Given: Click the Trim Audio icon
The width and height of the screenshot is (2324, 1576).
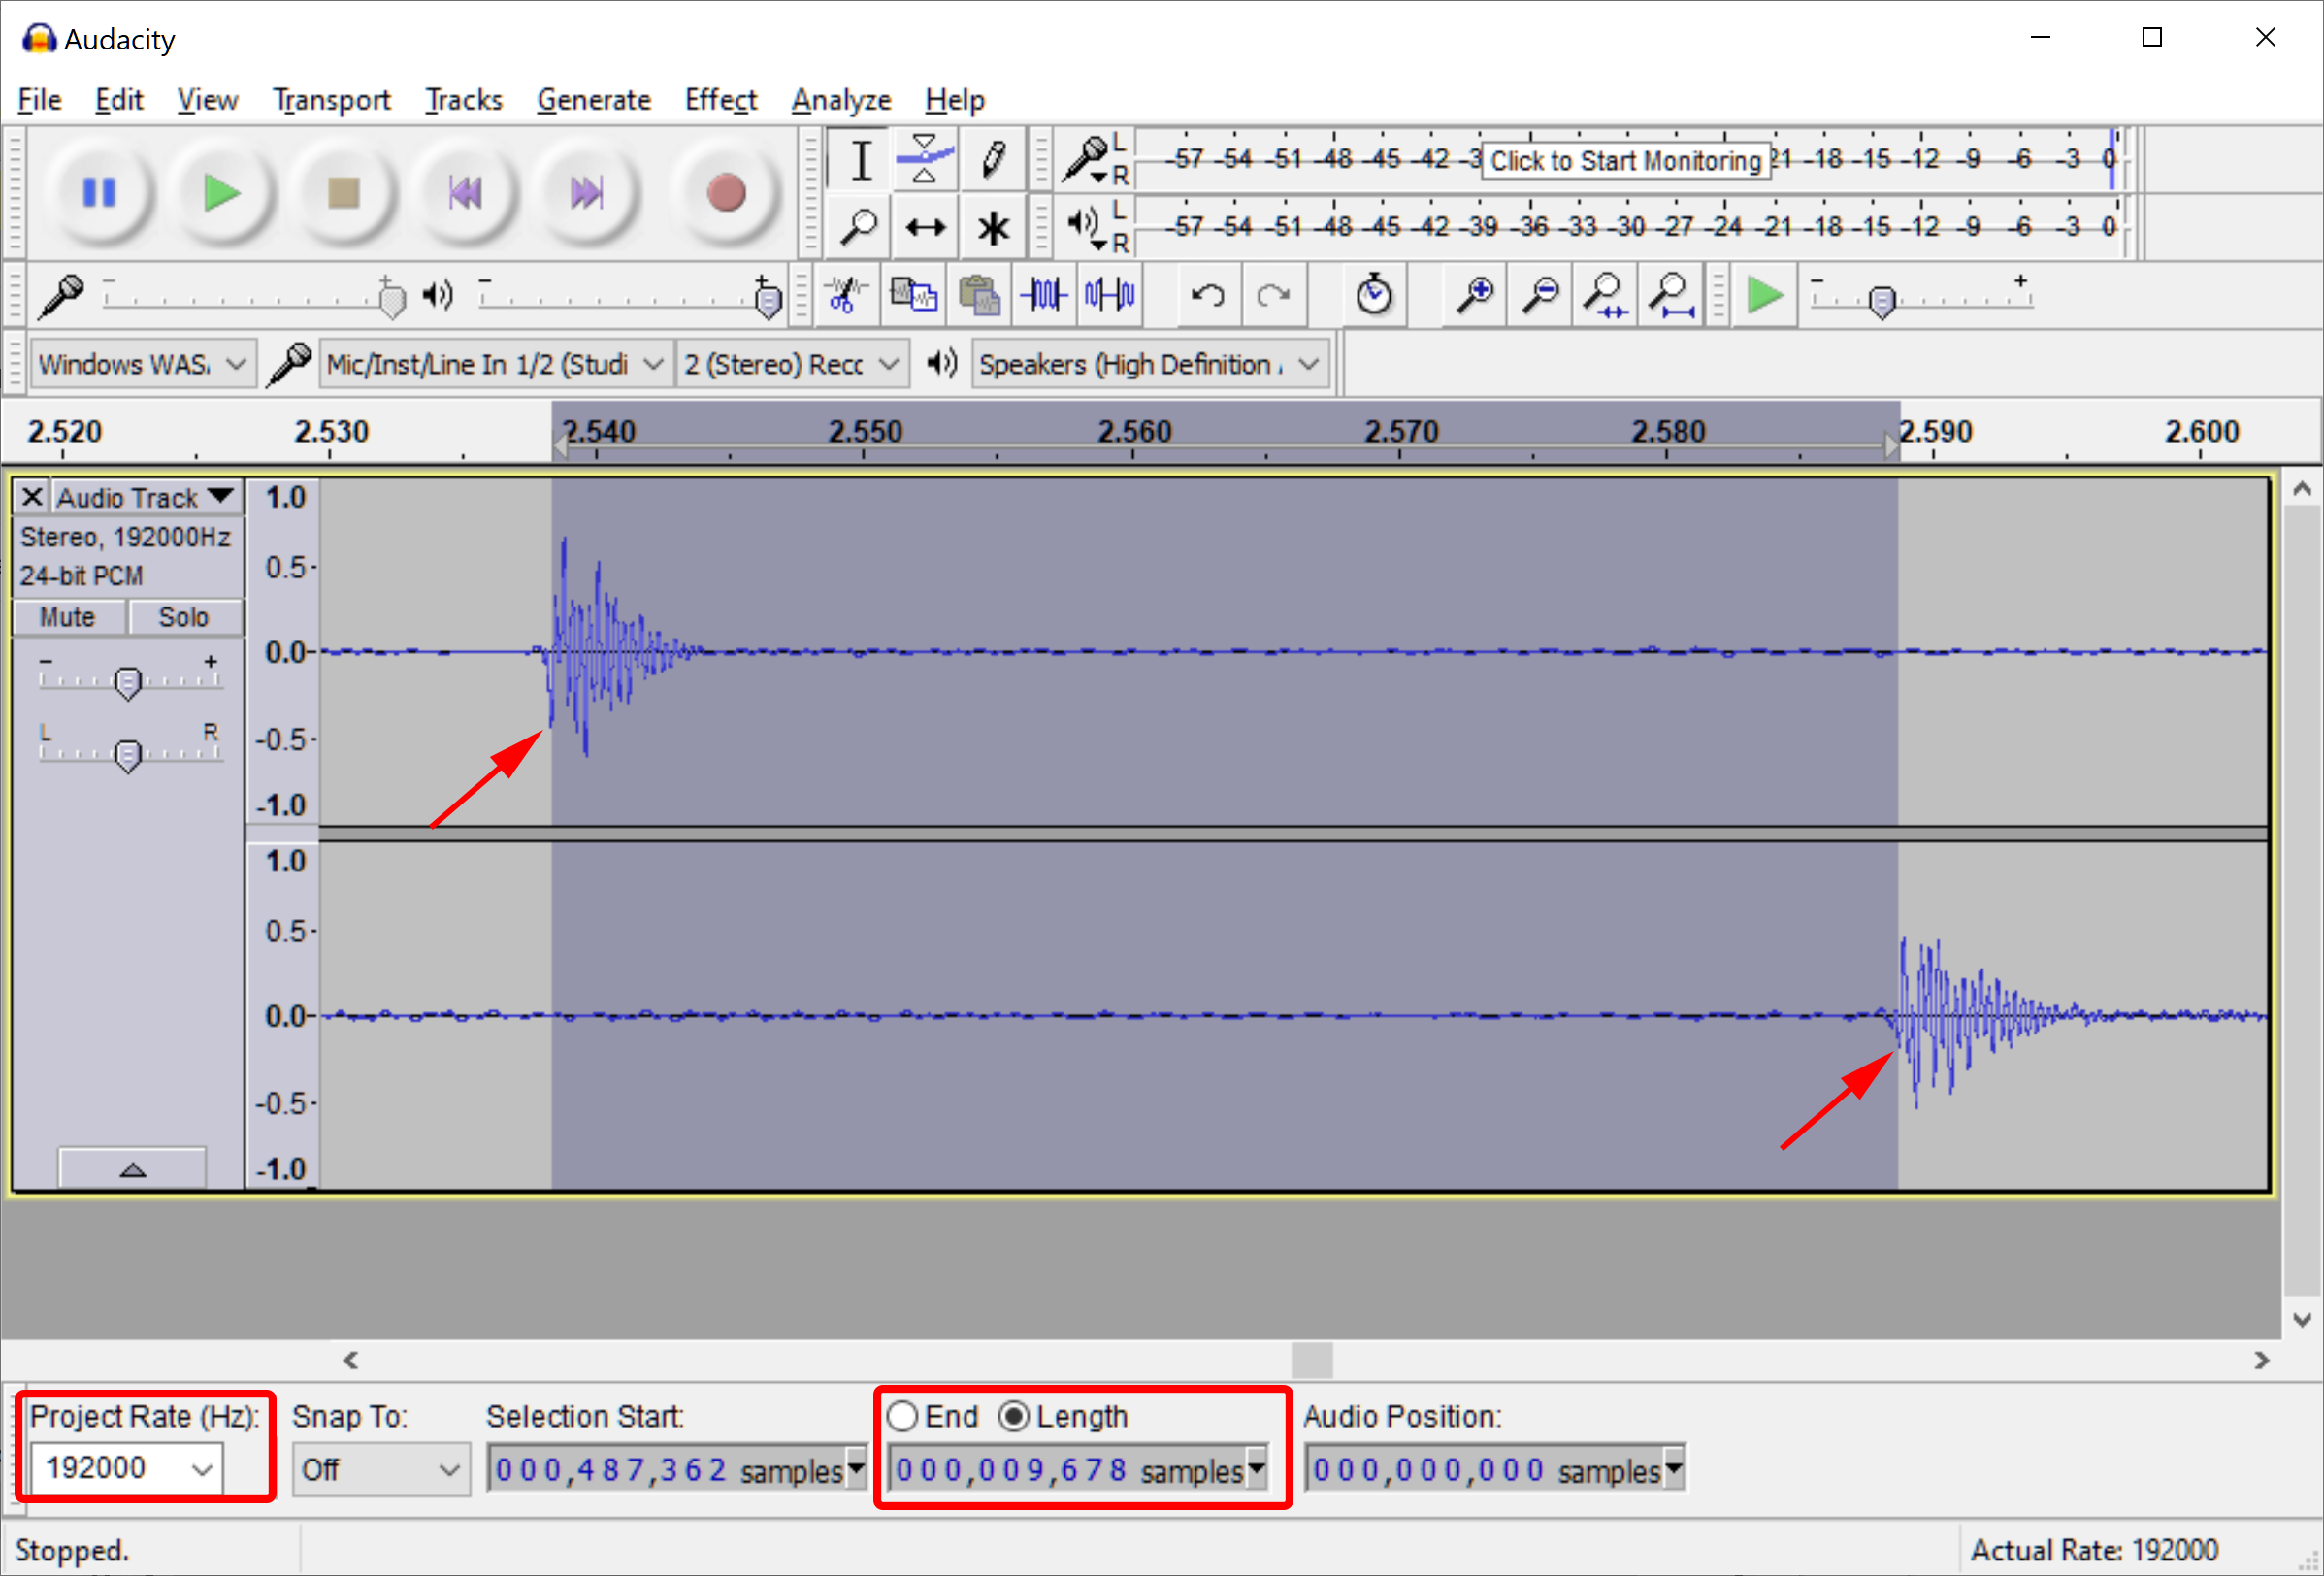Looking at the screenshot, I should pos(1044,295).
